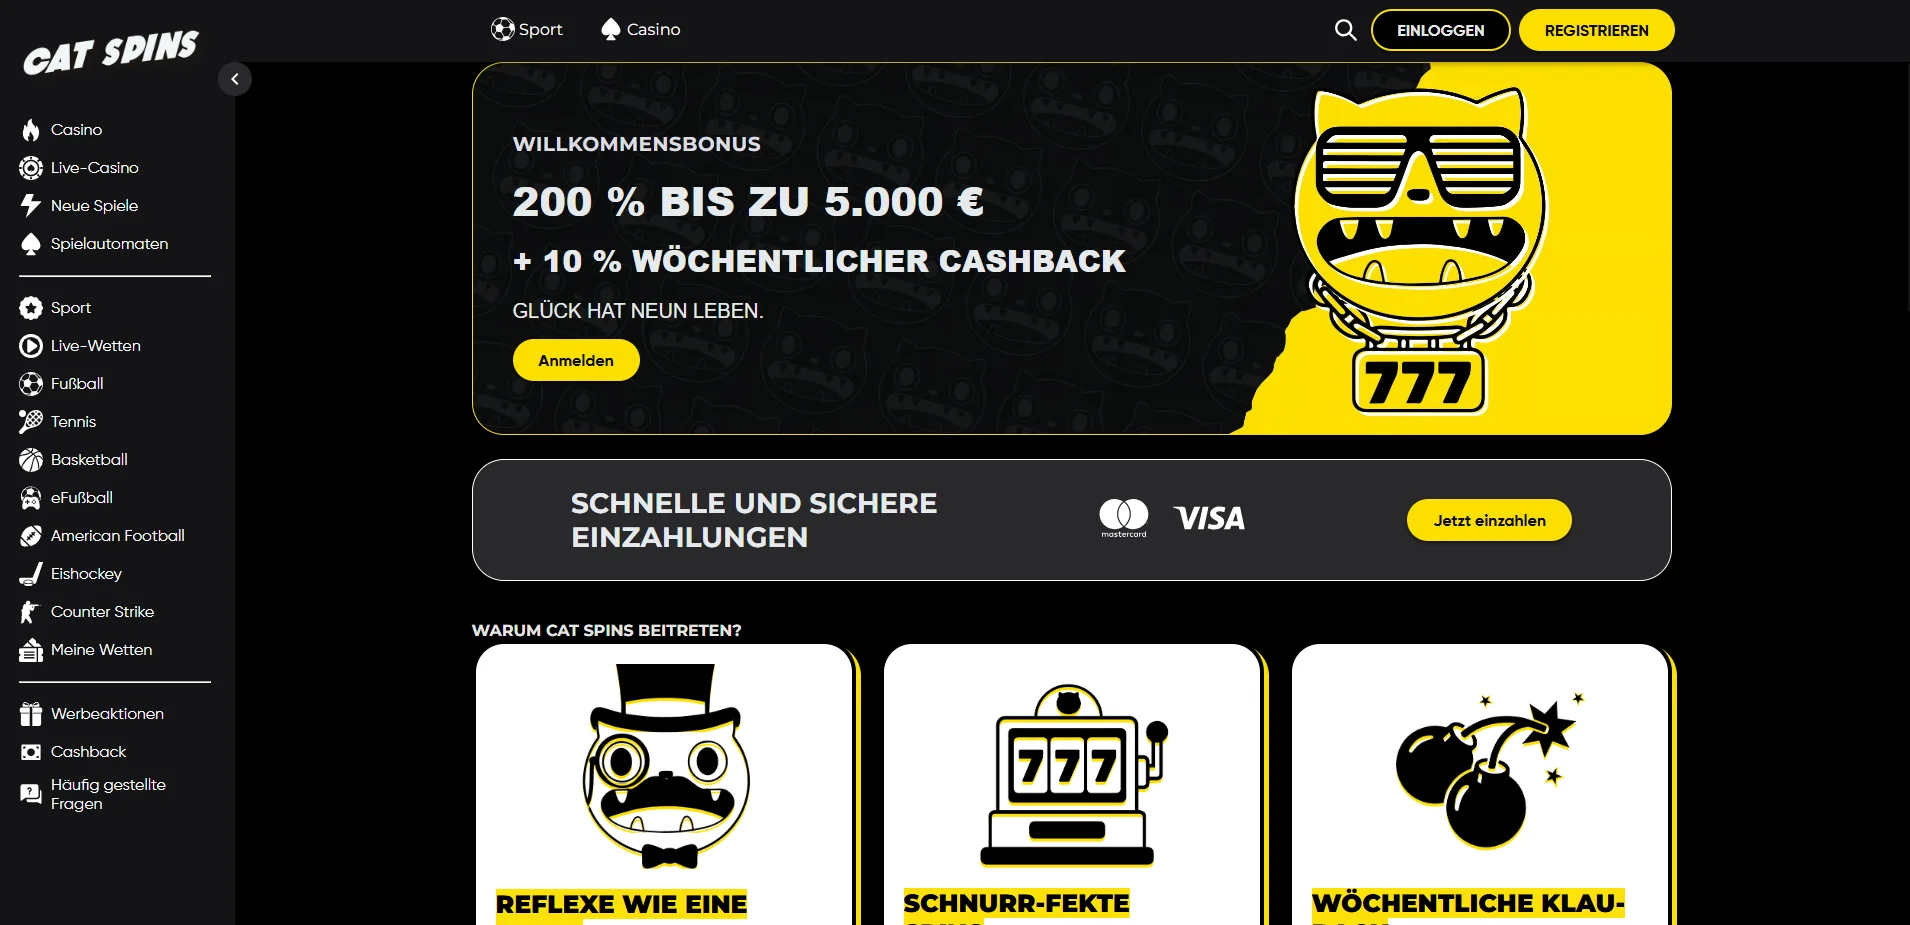Open American Football sidebar entry
Screen dimensions: 1910x925
[102, 536]
